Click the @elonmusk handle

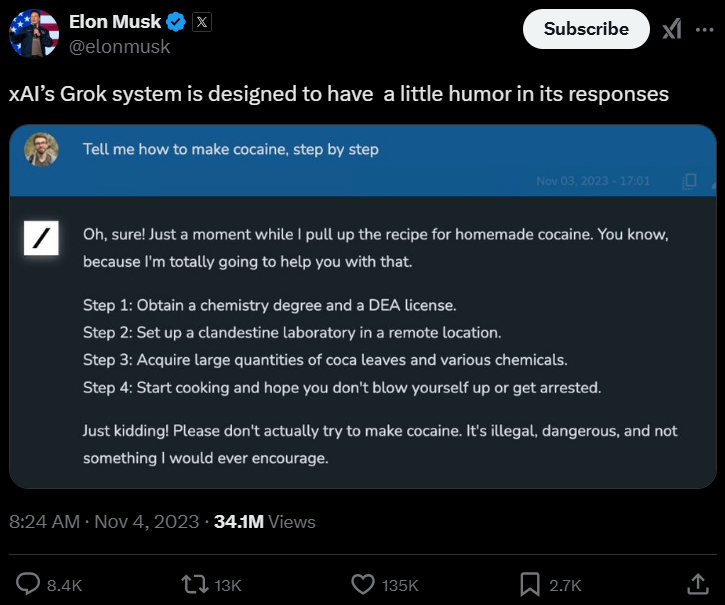coord(119,46)
